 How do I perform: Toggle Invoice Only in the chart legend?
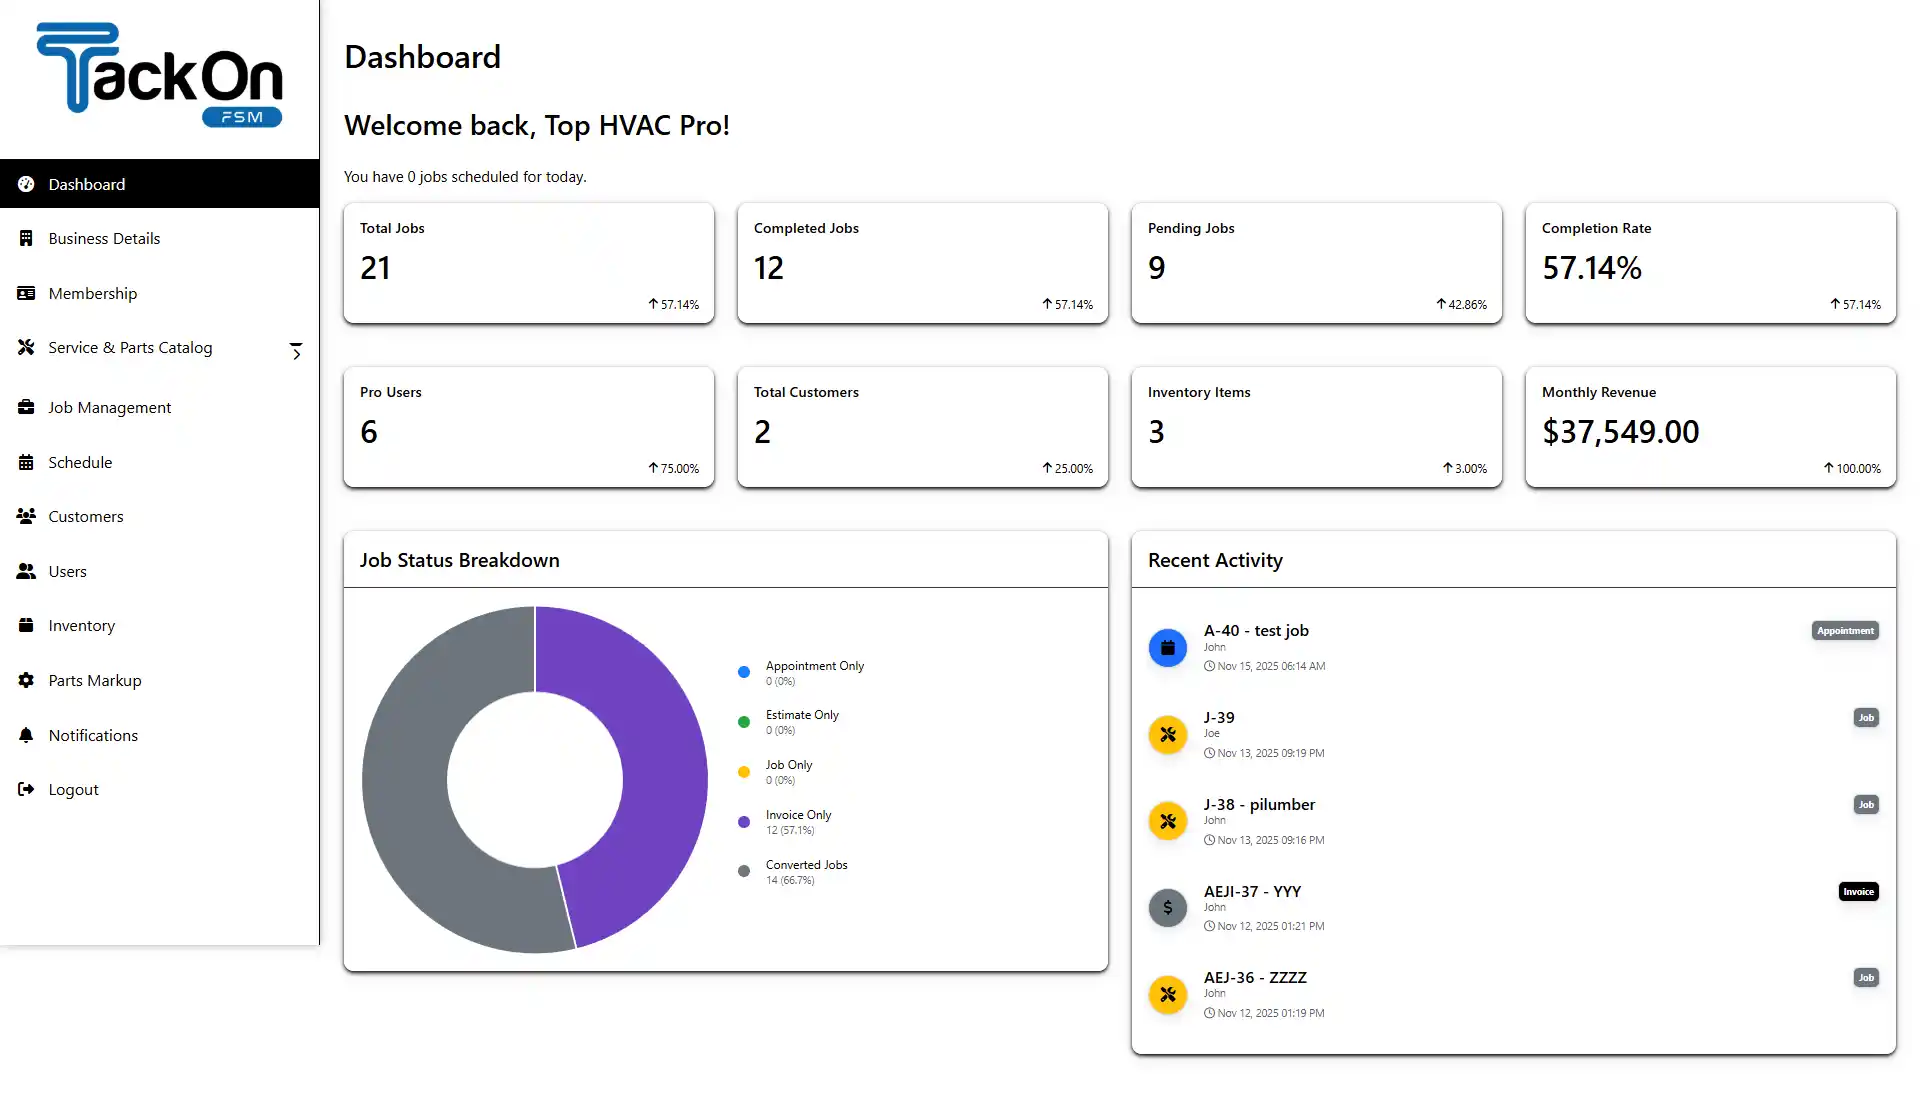797,820
